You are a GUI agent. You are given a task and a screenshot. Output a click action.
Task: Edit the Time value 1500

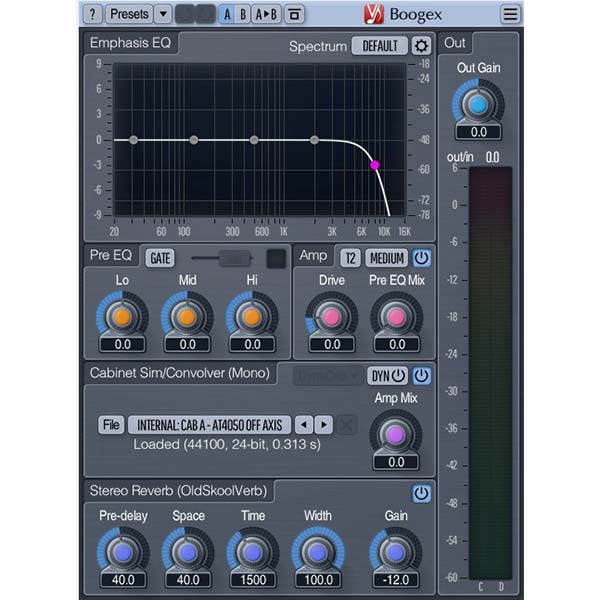pyautogui.click(x=253, y=580)
